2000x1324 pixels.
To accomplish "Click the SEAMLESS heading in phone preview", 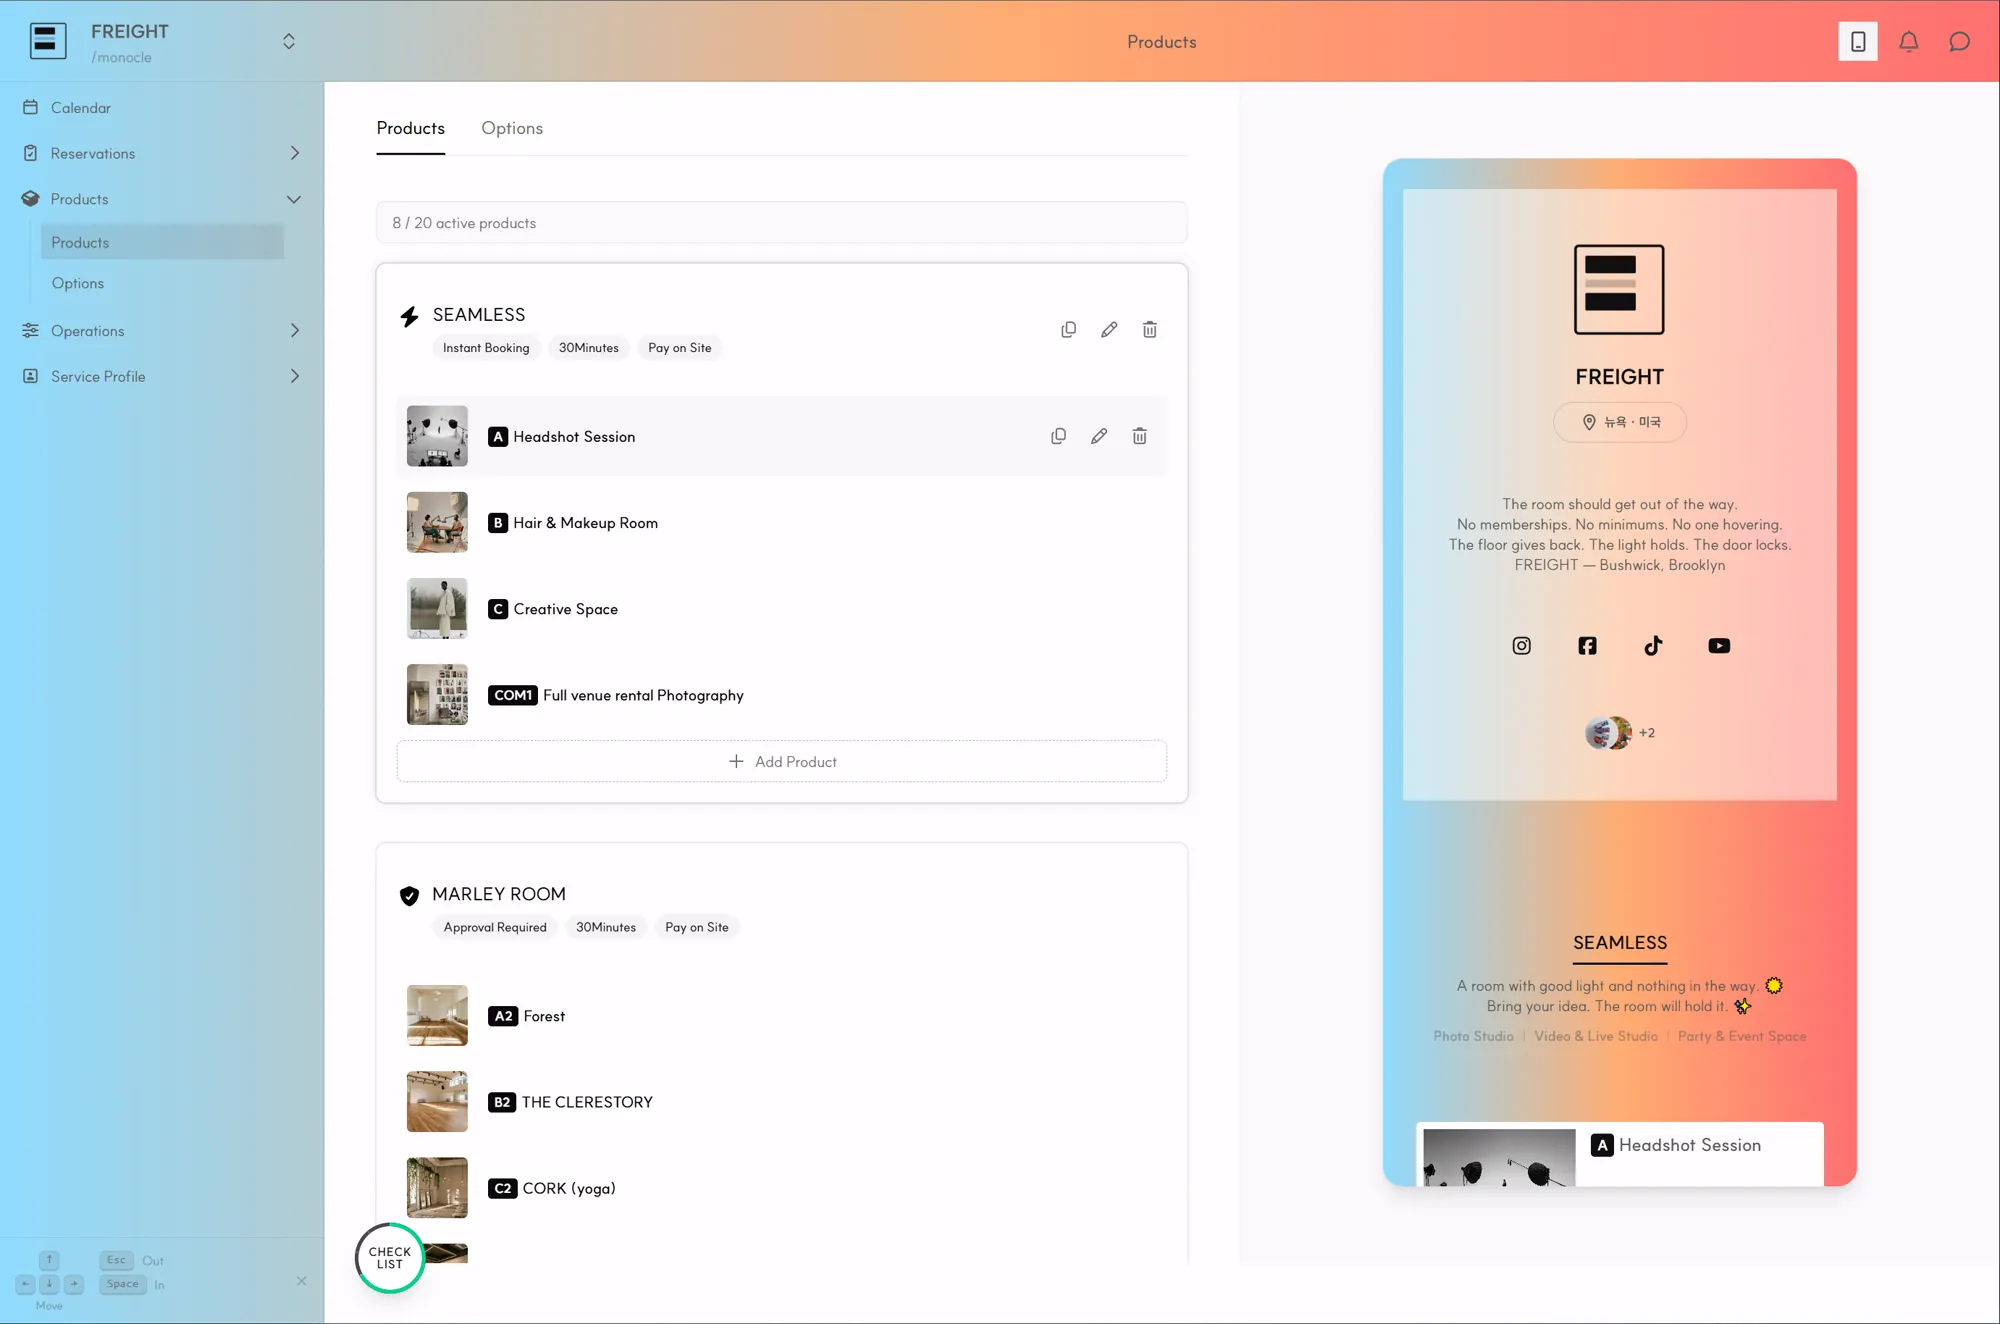I will coord(1619,942).
